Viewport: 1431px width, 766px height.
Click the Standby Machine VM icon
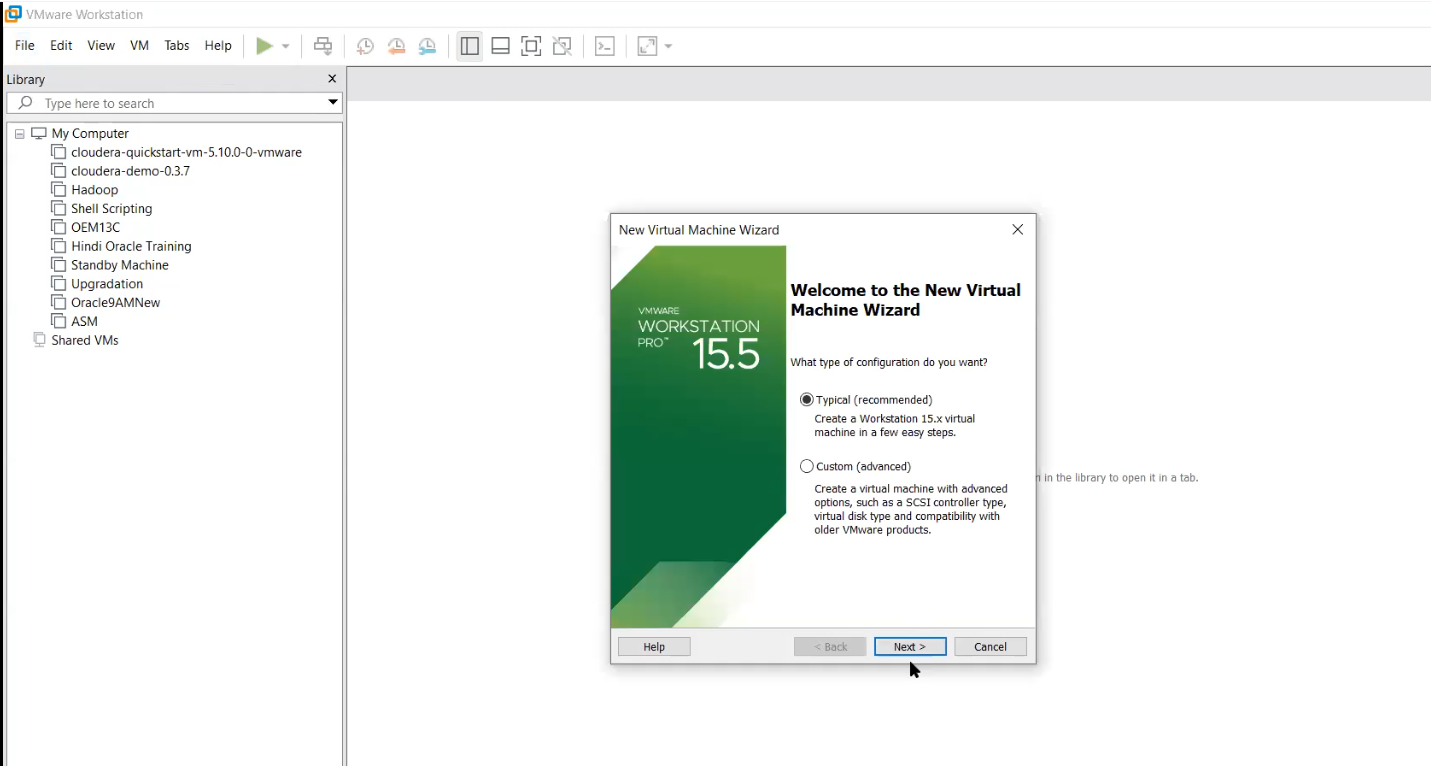point(59,265)
